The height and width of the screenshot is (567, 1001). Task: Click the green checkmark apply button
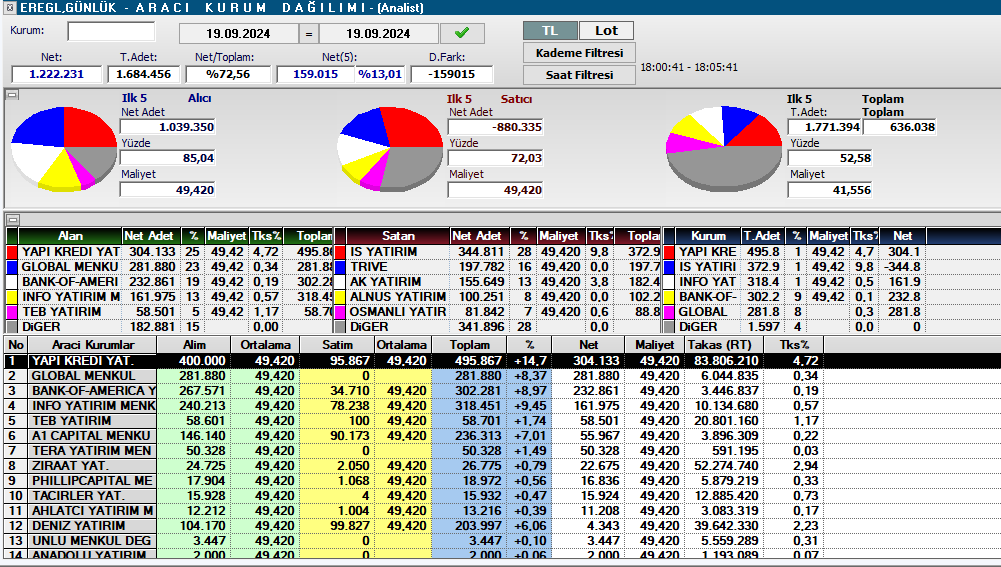[462, 33]
